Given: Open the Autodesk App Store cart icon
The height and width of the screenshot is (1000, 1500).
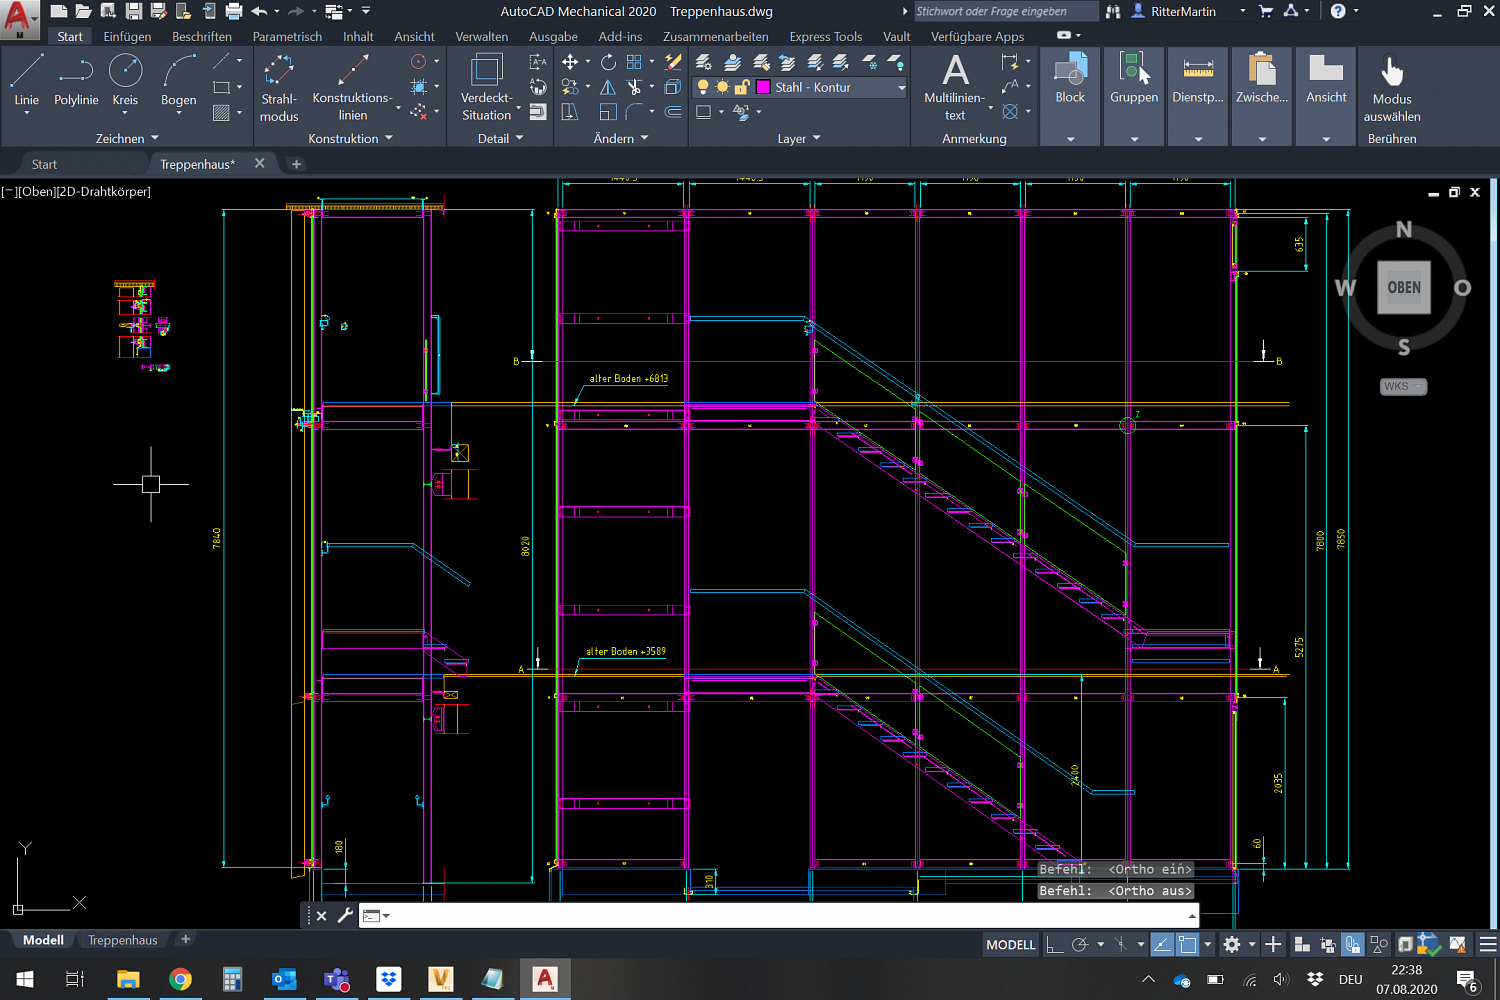Looking at the screenshot, I should (x=1266, y=11).
